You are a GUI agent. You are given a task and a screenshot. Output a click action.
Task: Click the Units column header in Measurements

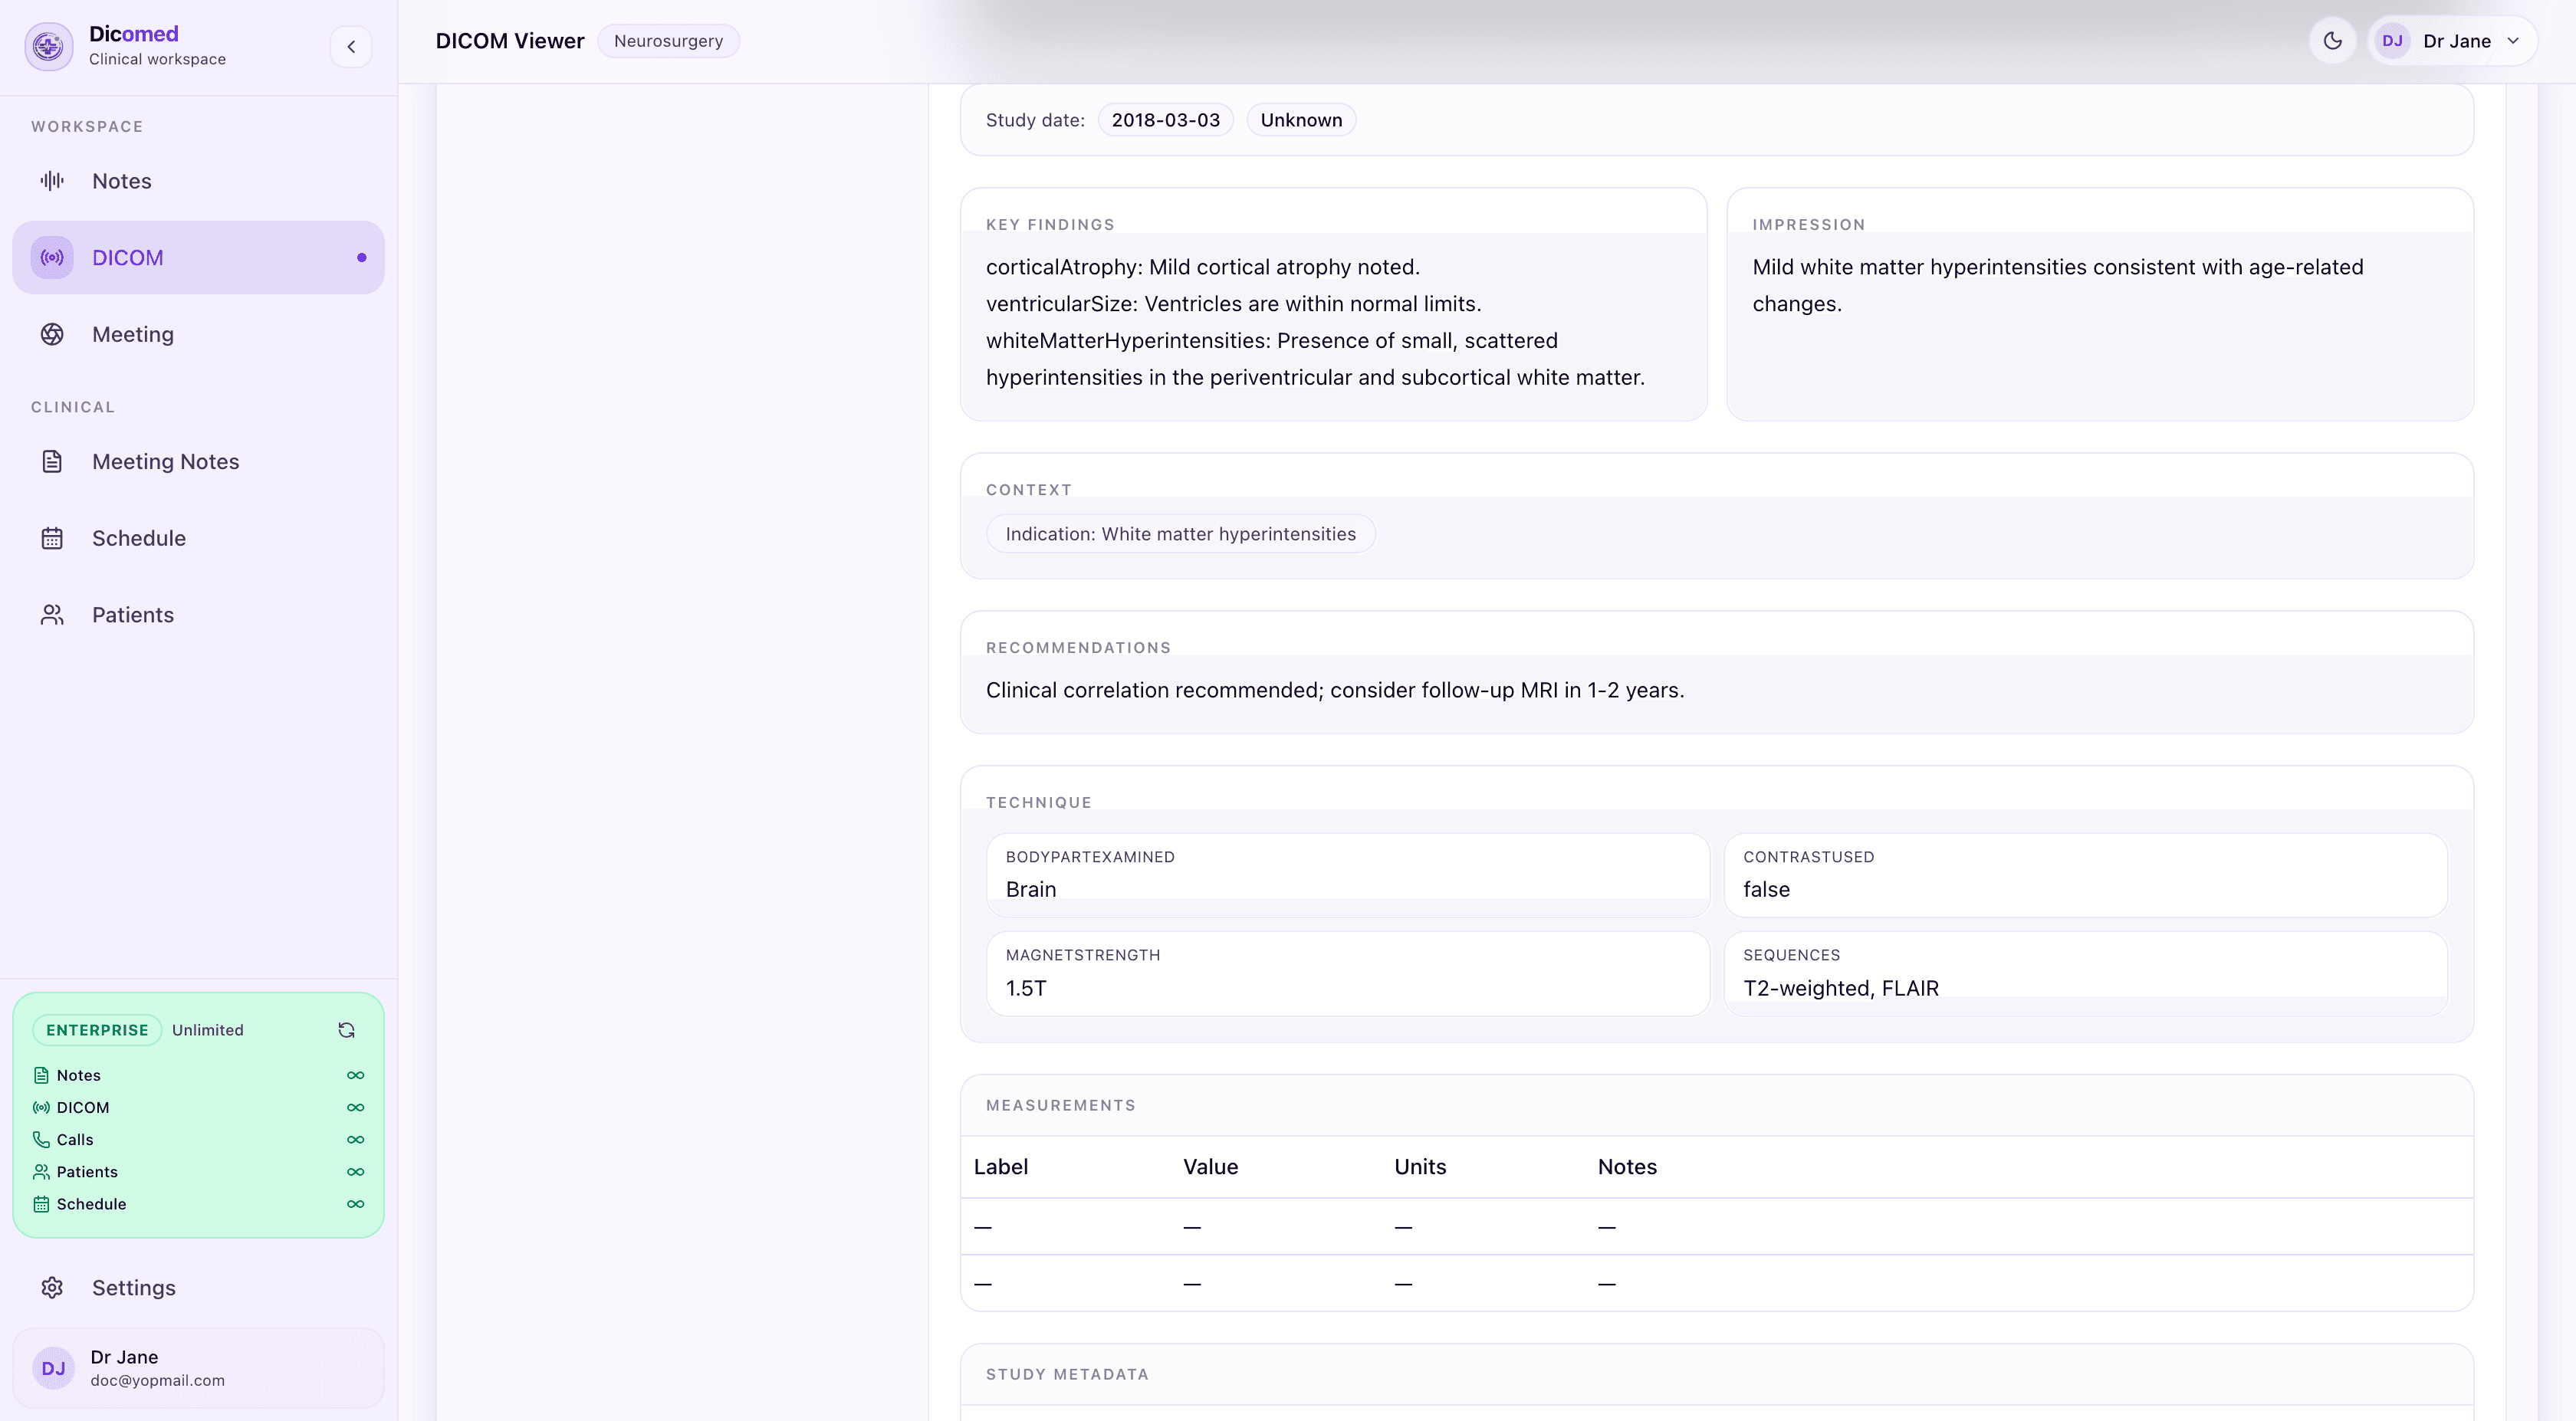1420,1167
